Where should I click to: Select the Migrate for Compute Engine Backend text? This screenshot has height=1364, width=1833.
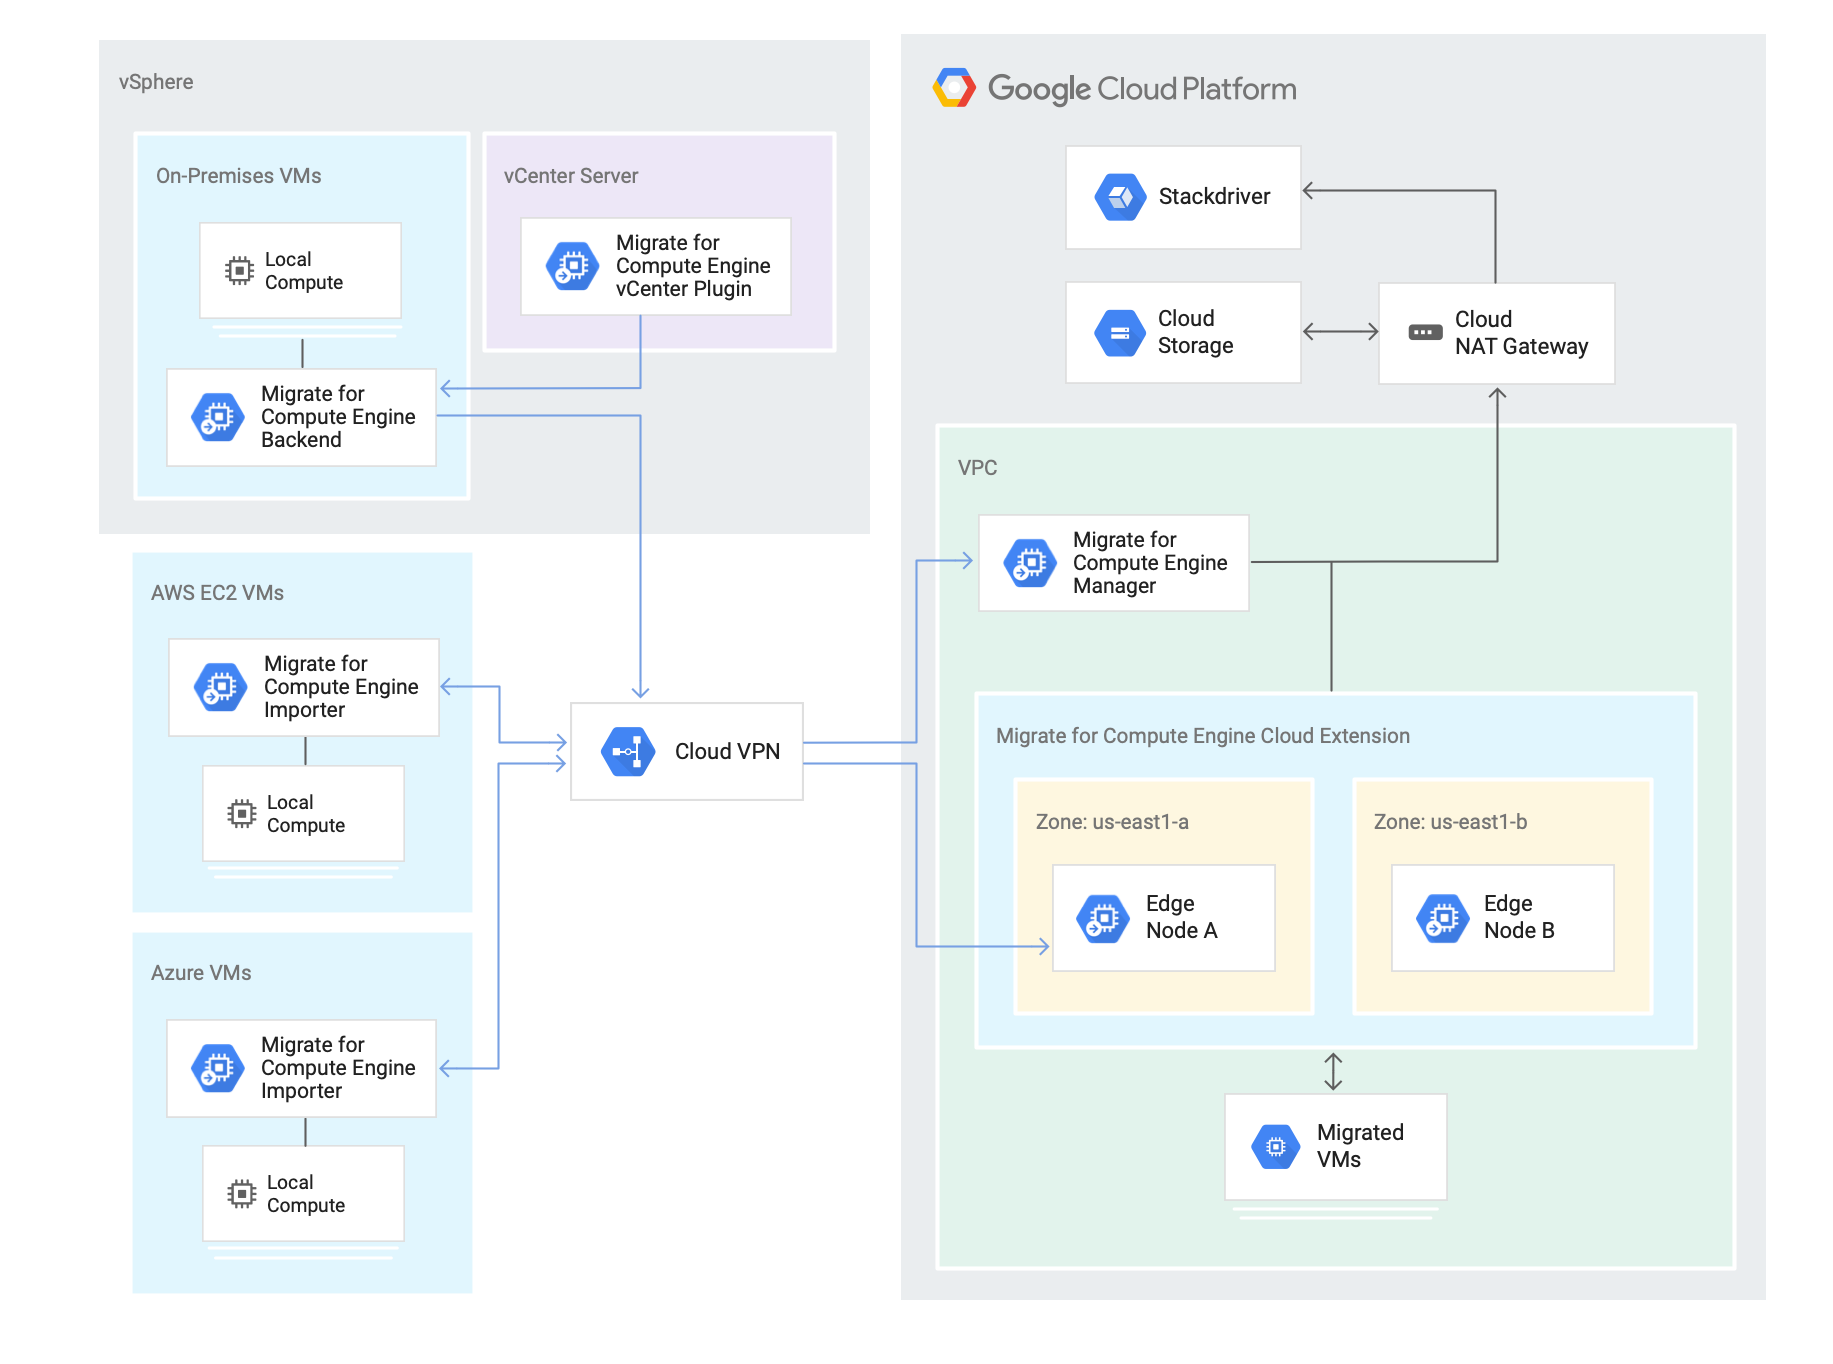(x=338, y=417)
